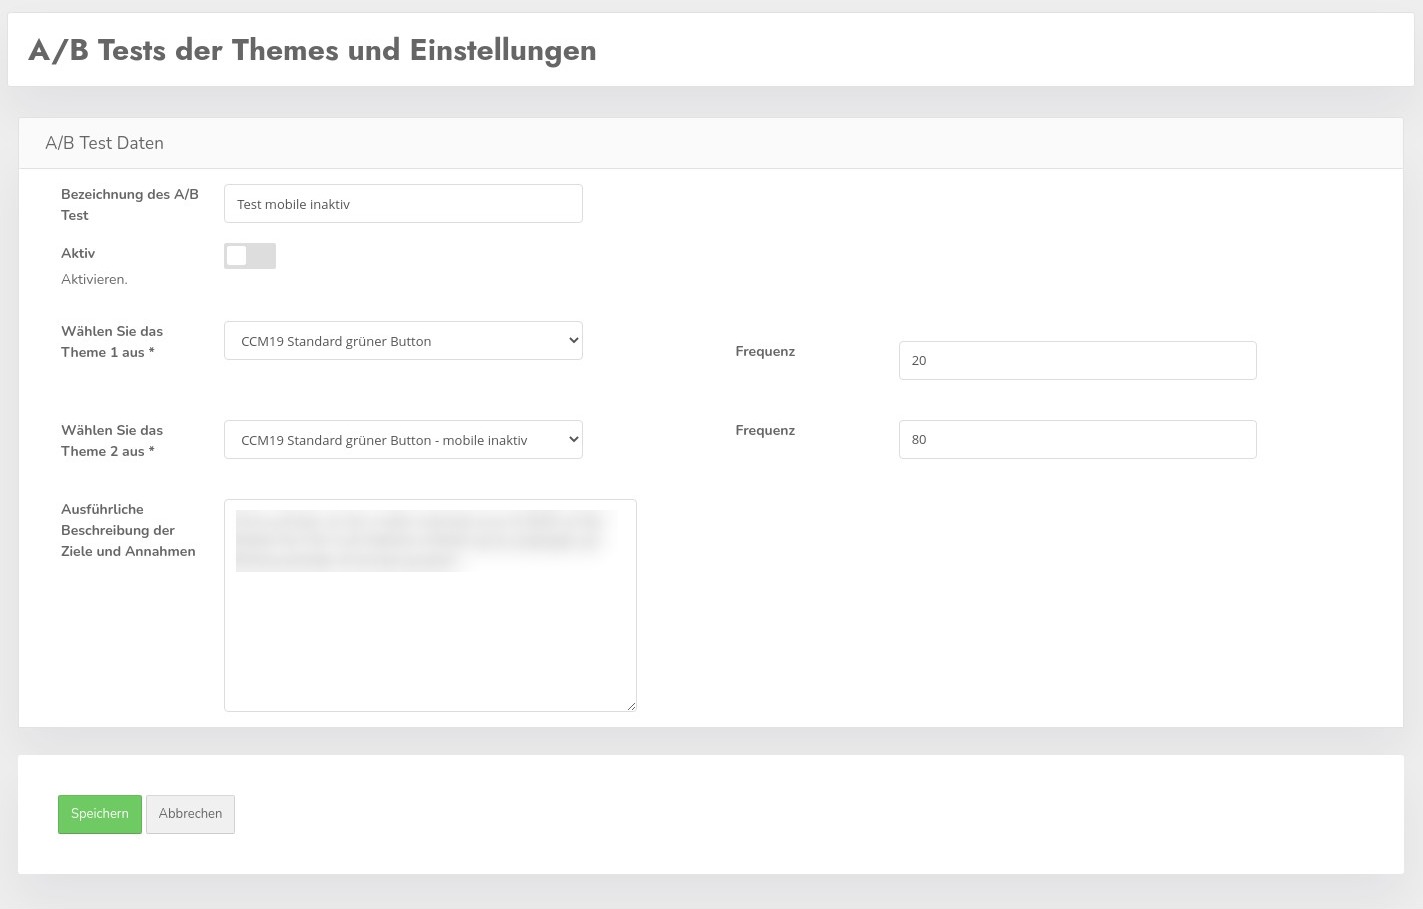Click the page title "A/B Tests der Themes und Einstellungen"
Image resolution: width=1423 pixels, height=909 pixels.
point(312,49)
